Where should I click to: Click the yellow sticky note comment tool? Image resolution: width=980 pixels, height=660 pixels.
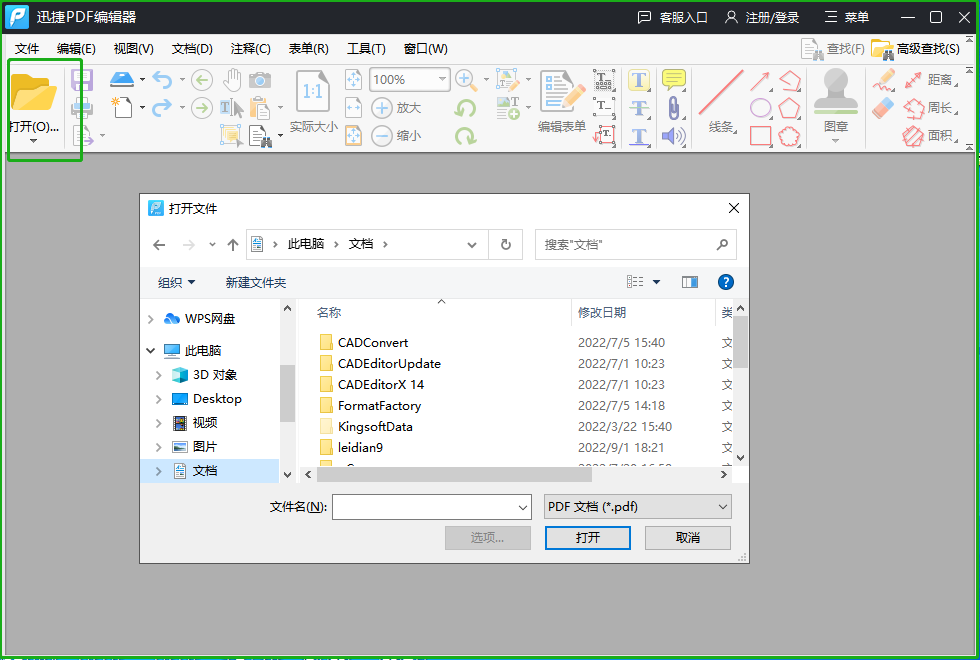click(674, 80)
